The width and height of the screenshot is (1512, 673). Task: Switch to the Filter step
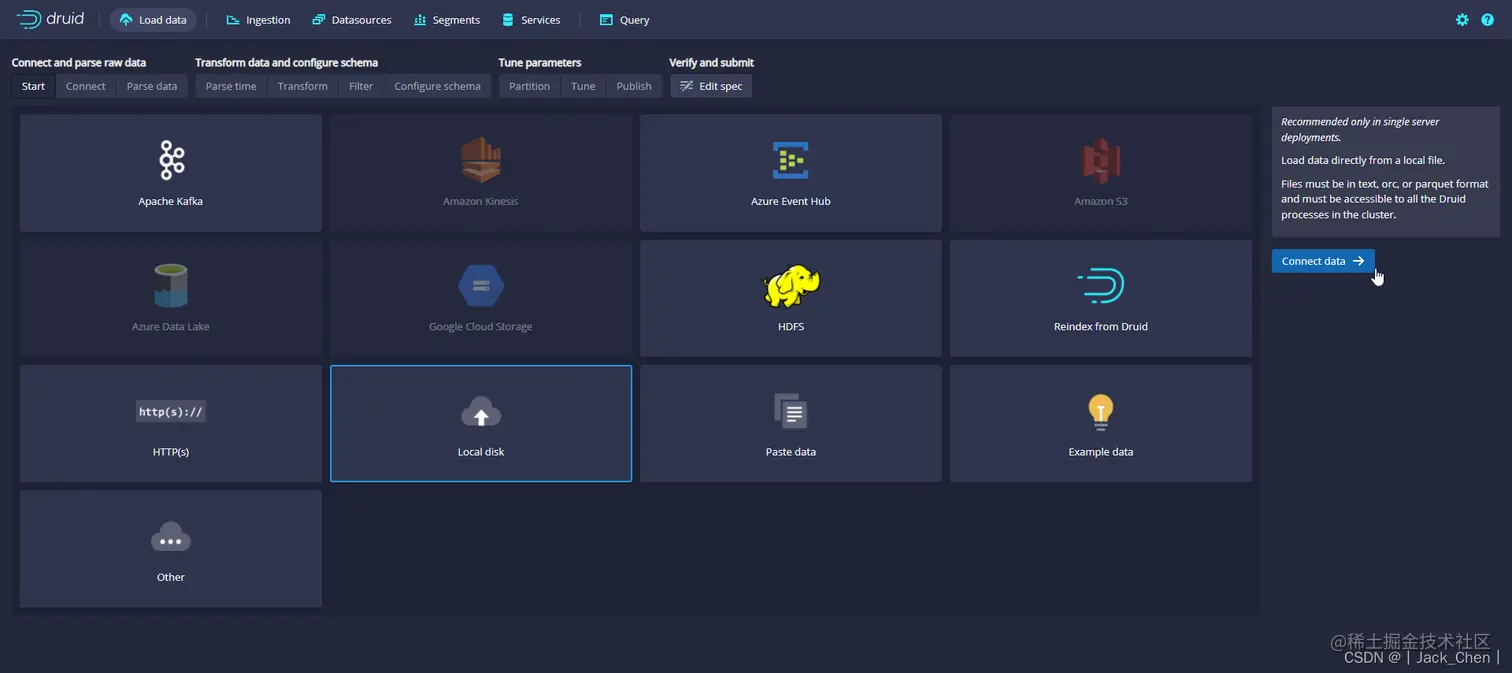coord(361,86)
